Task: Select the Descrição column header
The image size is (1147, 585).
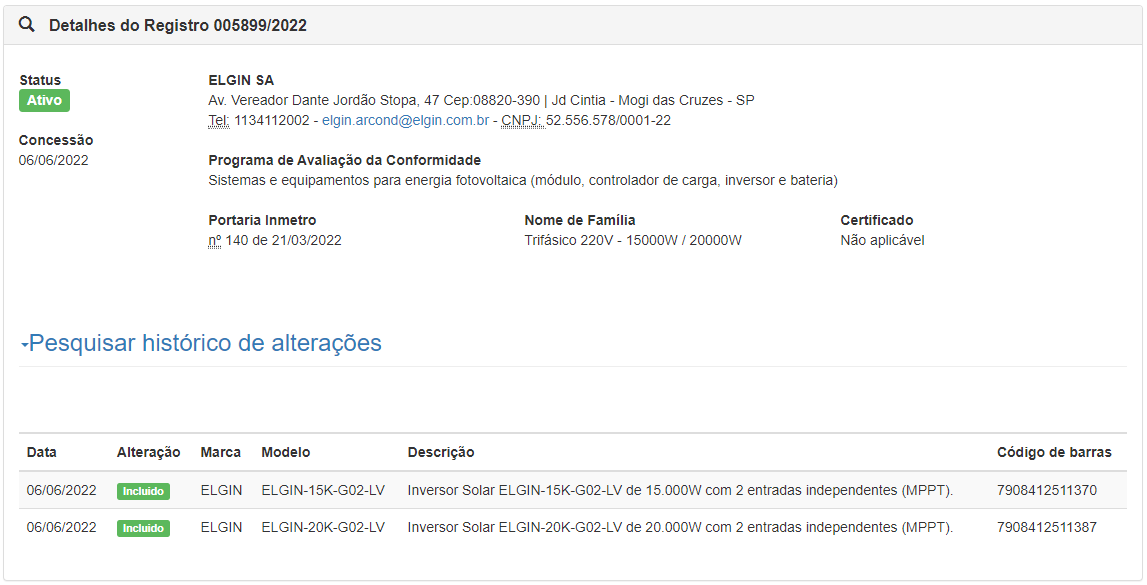Action: 441,453
